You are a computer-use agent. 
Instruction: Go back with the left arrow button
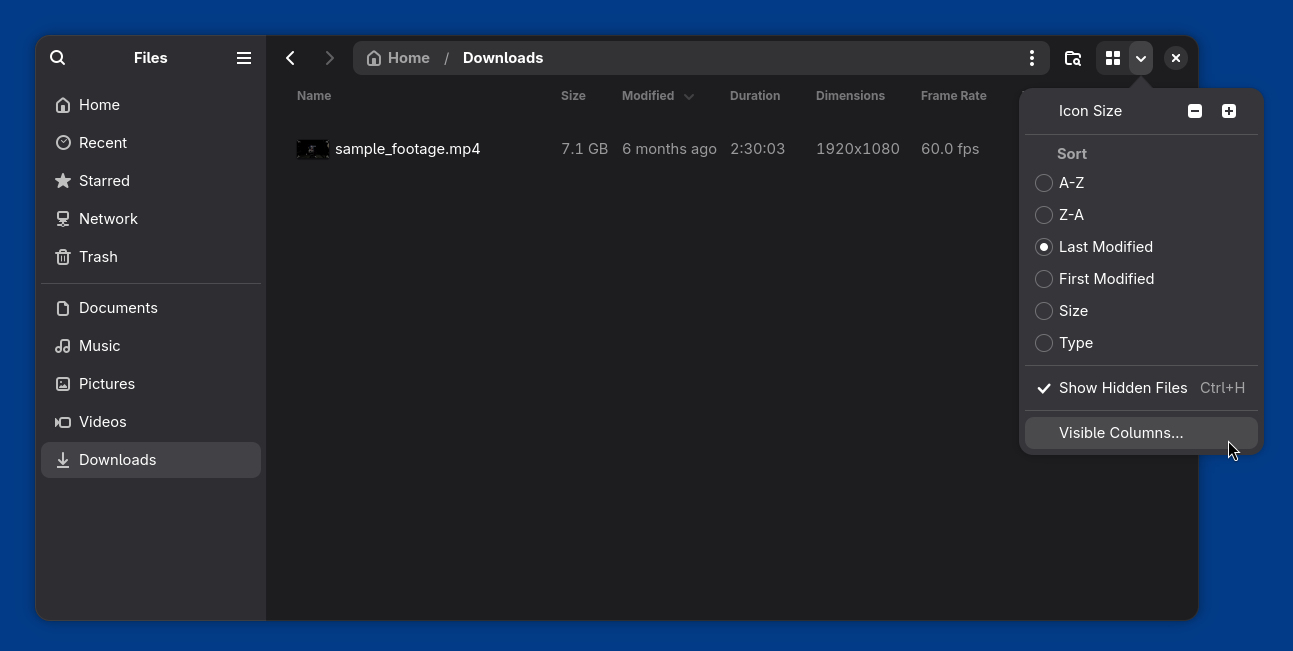click(291, 58)
